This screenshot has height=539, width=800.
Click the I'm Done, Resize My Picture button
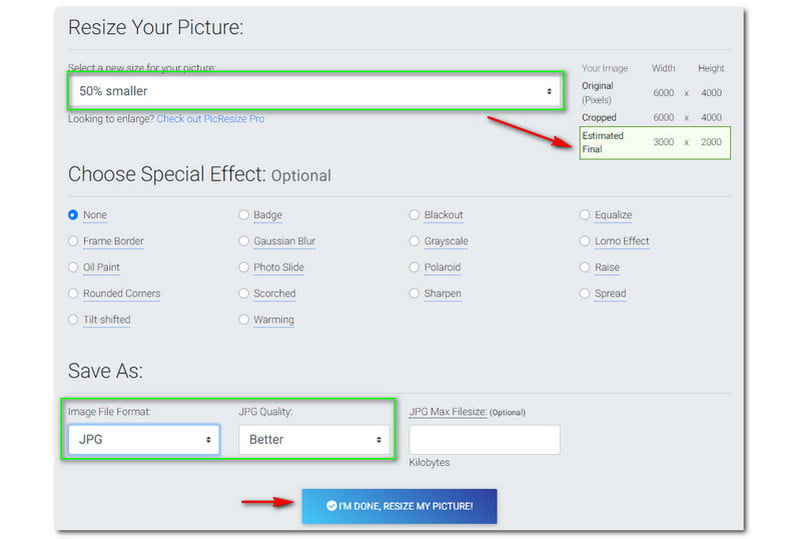[399, 506]
